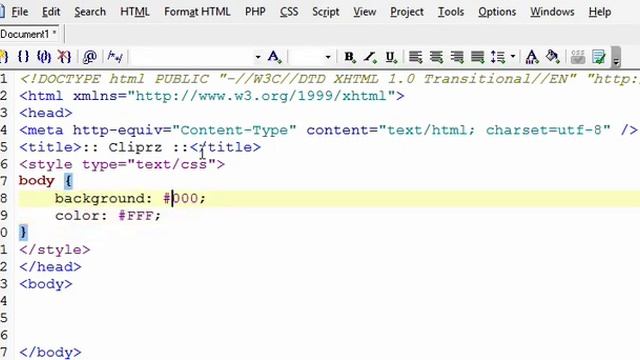
Task: Open the Options menu
Action: point(497,12)
